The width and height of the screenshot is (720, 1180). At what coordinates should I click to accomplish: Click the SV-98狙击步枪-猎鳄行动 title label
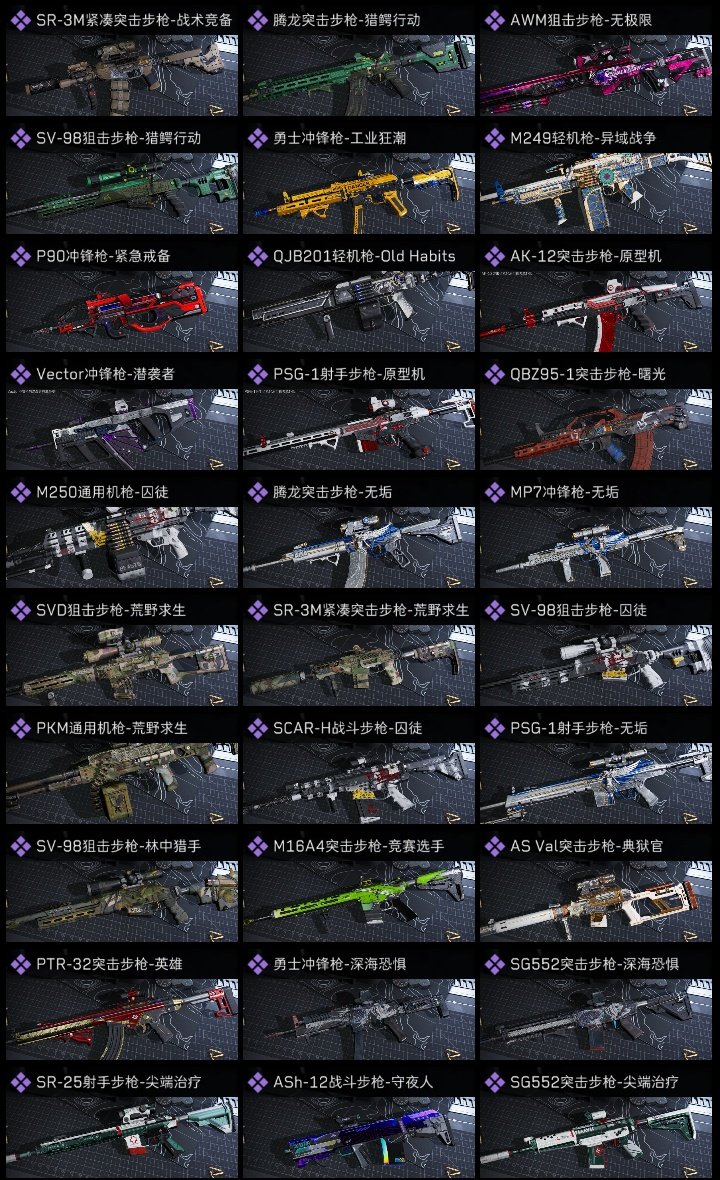click(x=118, y=138)
